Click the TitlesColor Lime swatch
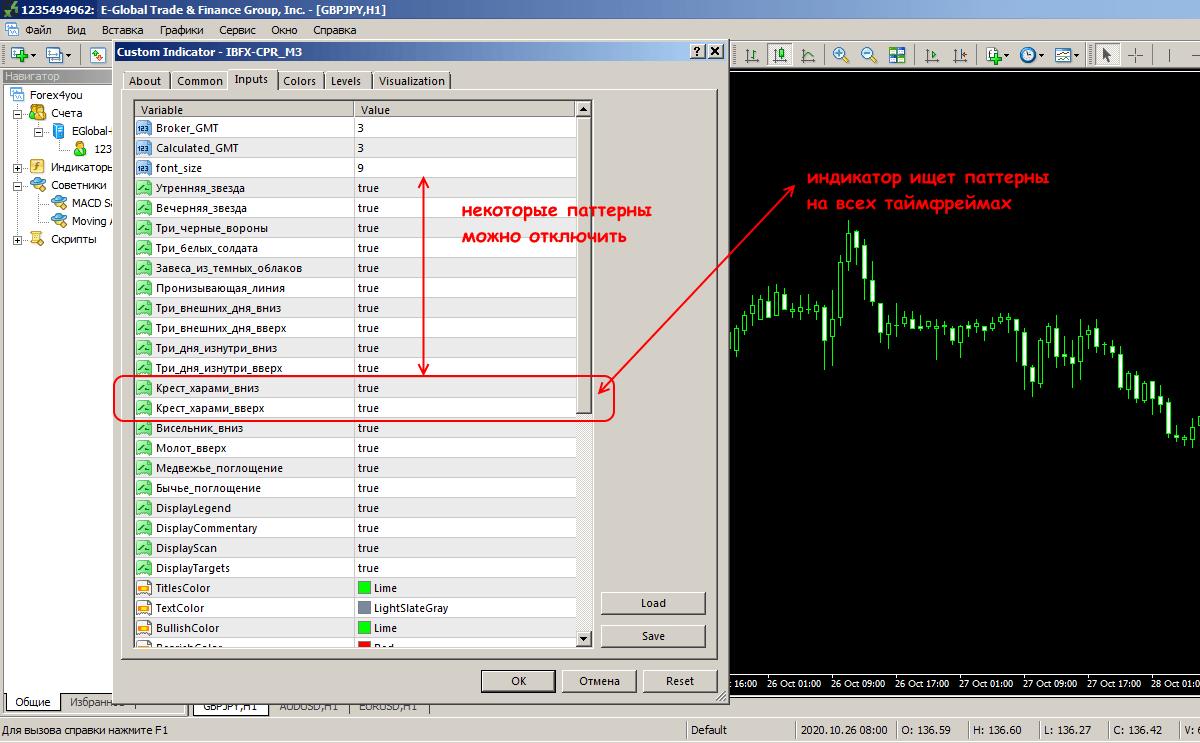 tap(364, 588)
